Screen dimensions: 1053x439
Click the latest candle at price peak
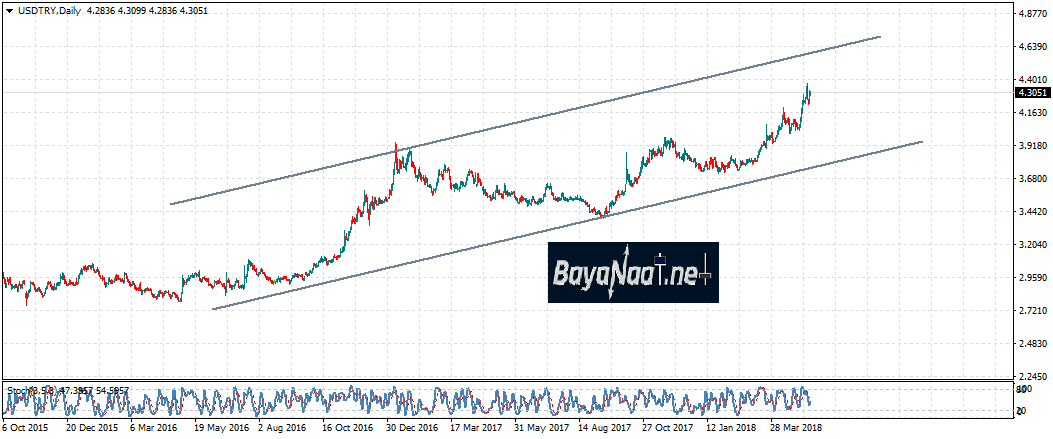point(807,92)
